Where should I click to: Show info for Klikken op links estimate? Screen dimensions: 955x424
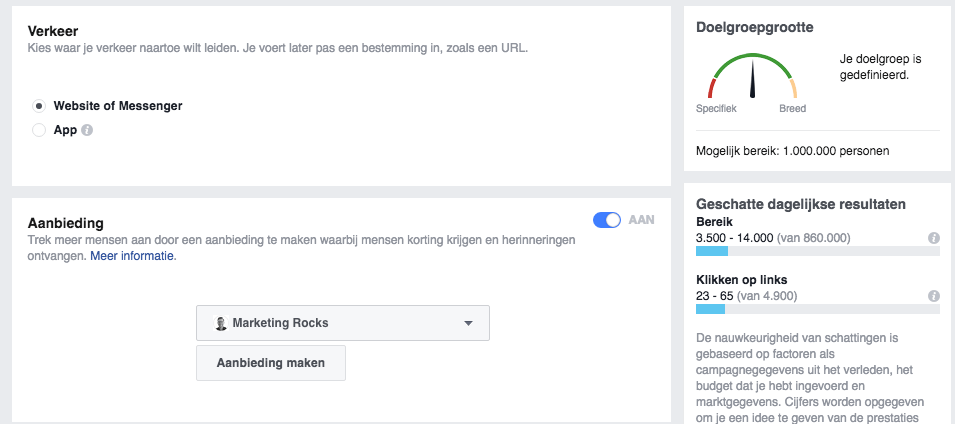point(933,296)
